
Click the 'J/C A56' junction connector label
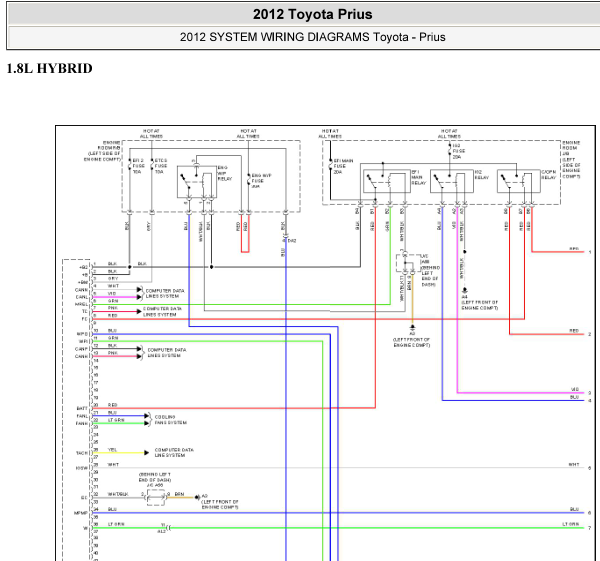pos(155,485)
